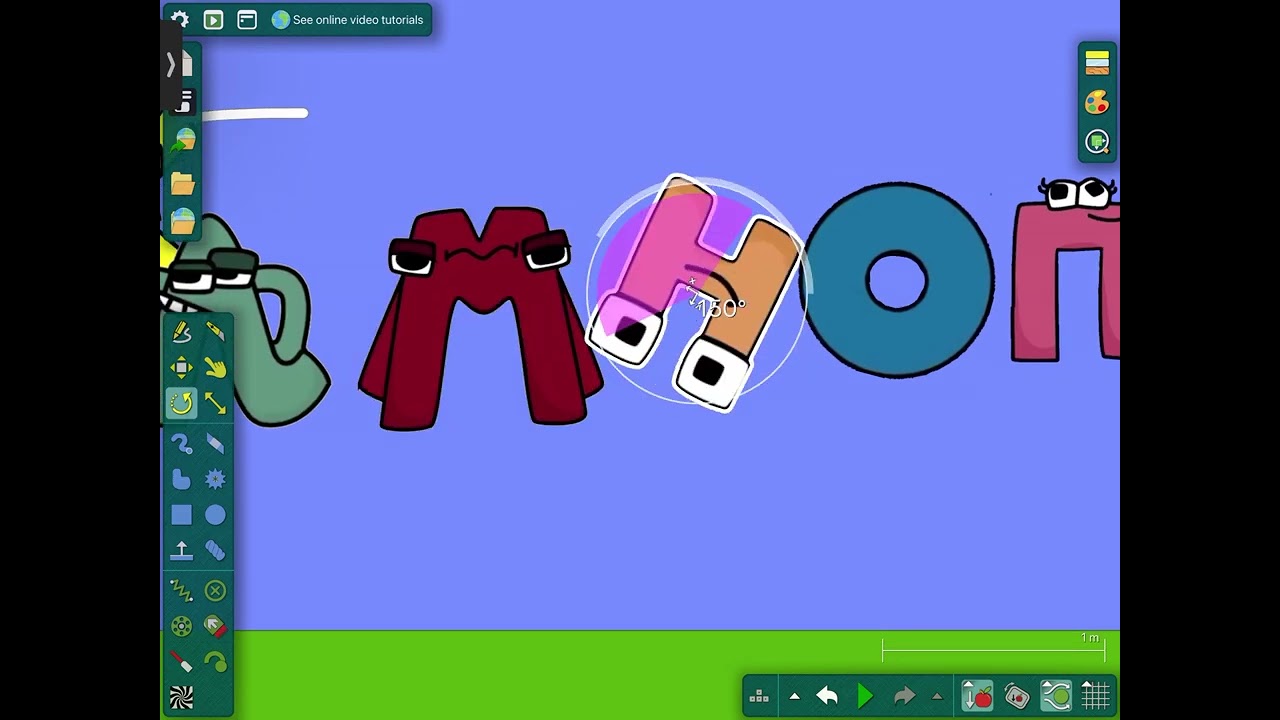Expand the side panel chevron
Viewport: 1280px width, 720px height.
pos(171,65)
